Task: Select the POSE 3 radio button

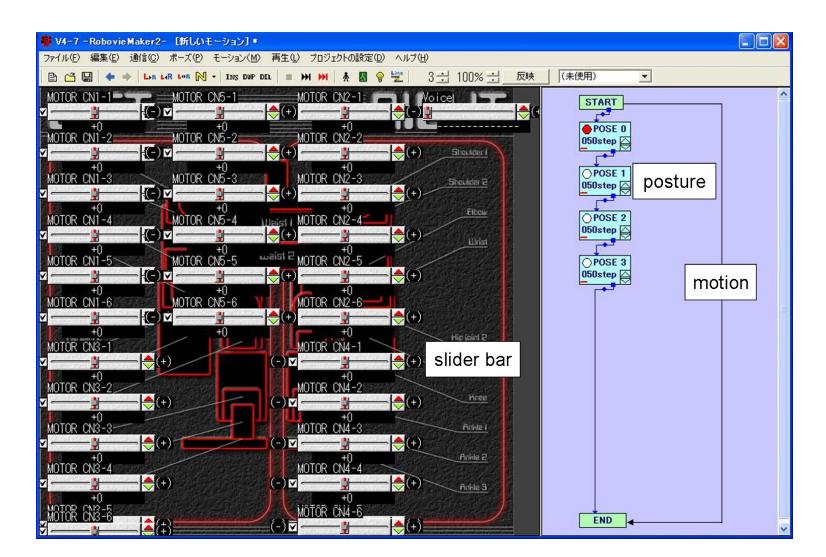Action: pos(587,263)
